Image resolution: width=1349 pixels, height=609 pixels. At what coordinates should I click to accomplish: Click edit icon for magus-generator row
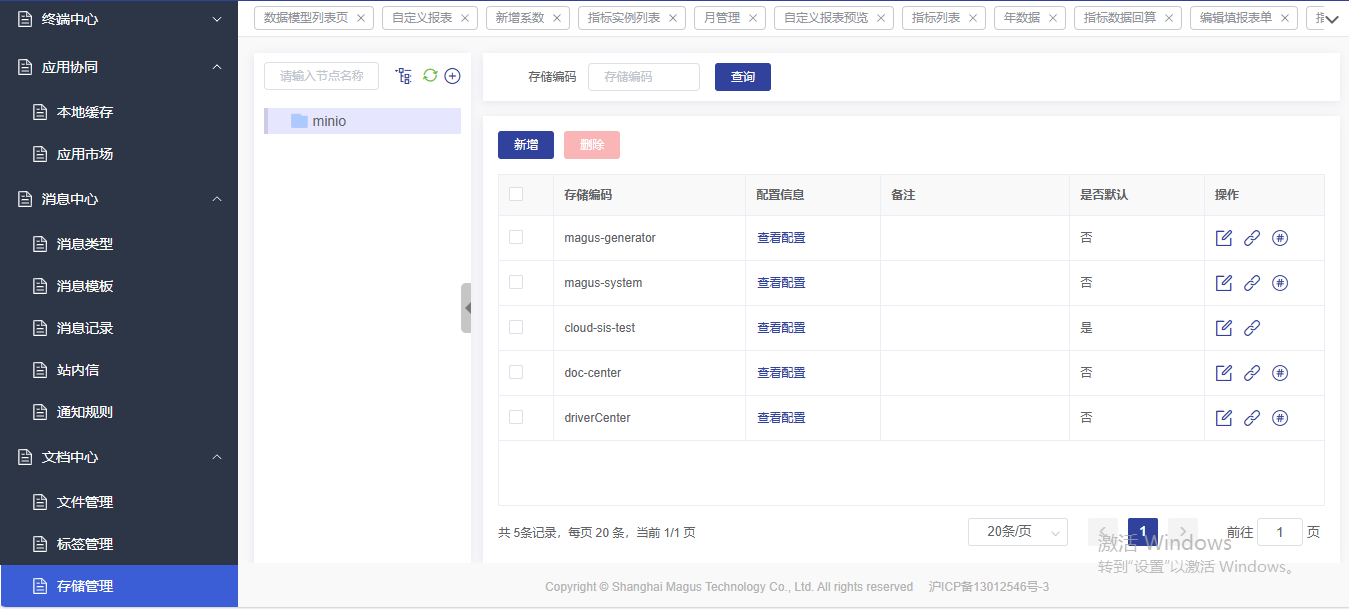click(1223, 238)
